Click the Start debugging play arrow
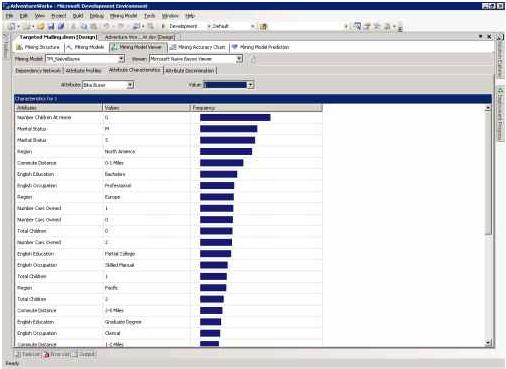This screenshot has width=506, height=369. click(163, 26)
